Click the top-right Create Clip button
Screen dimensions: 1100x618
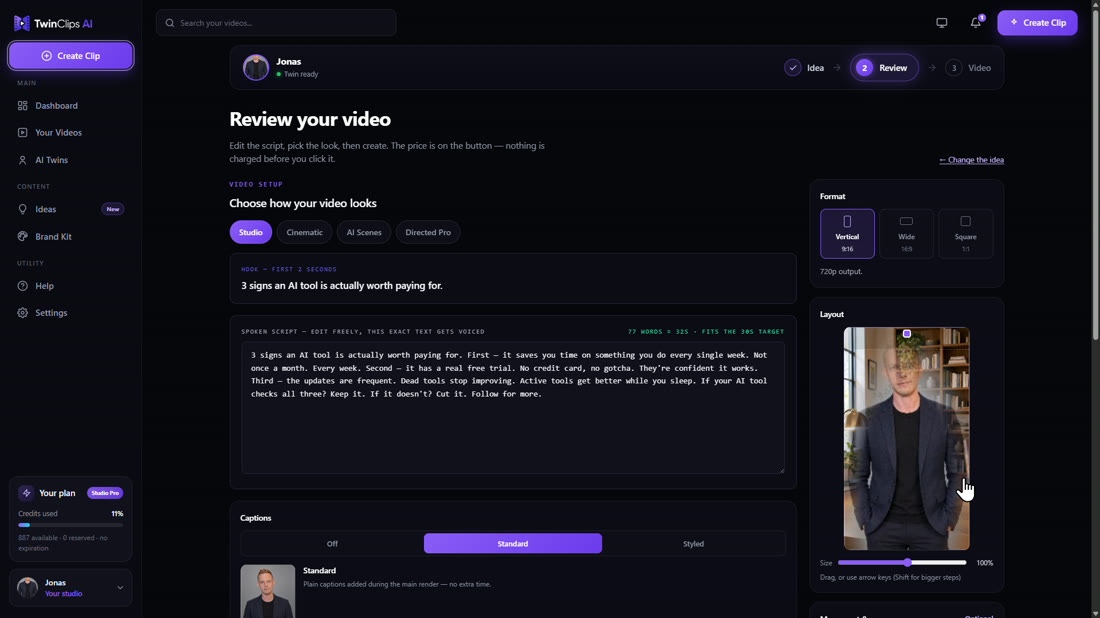1037,22
